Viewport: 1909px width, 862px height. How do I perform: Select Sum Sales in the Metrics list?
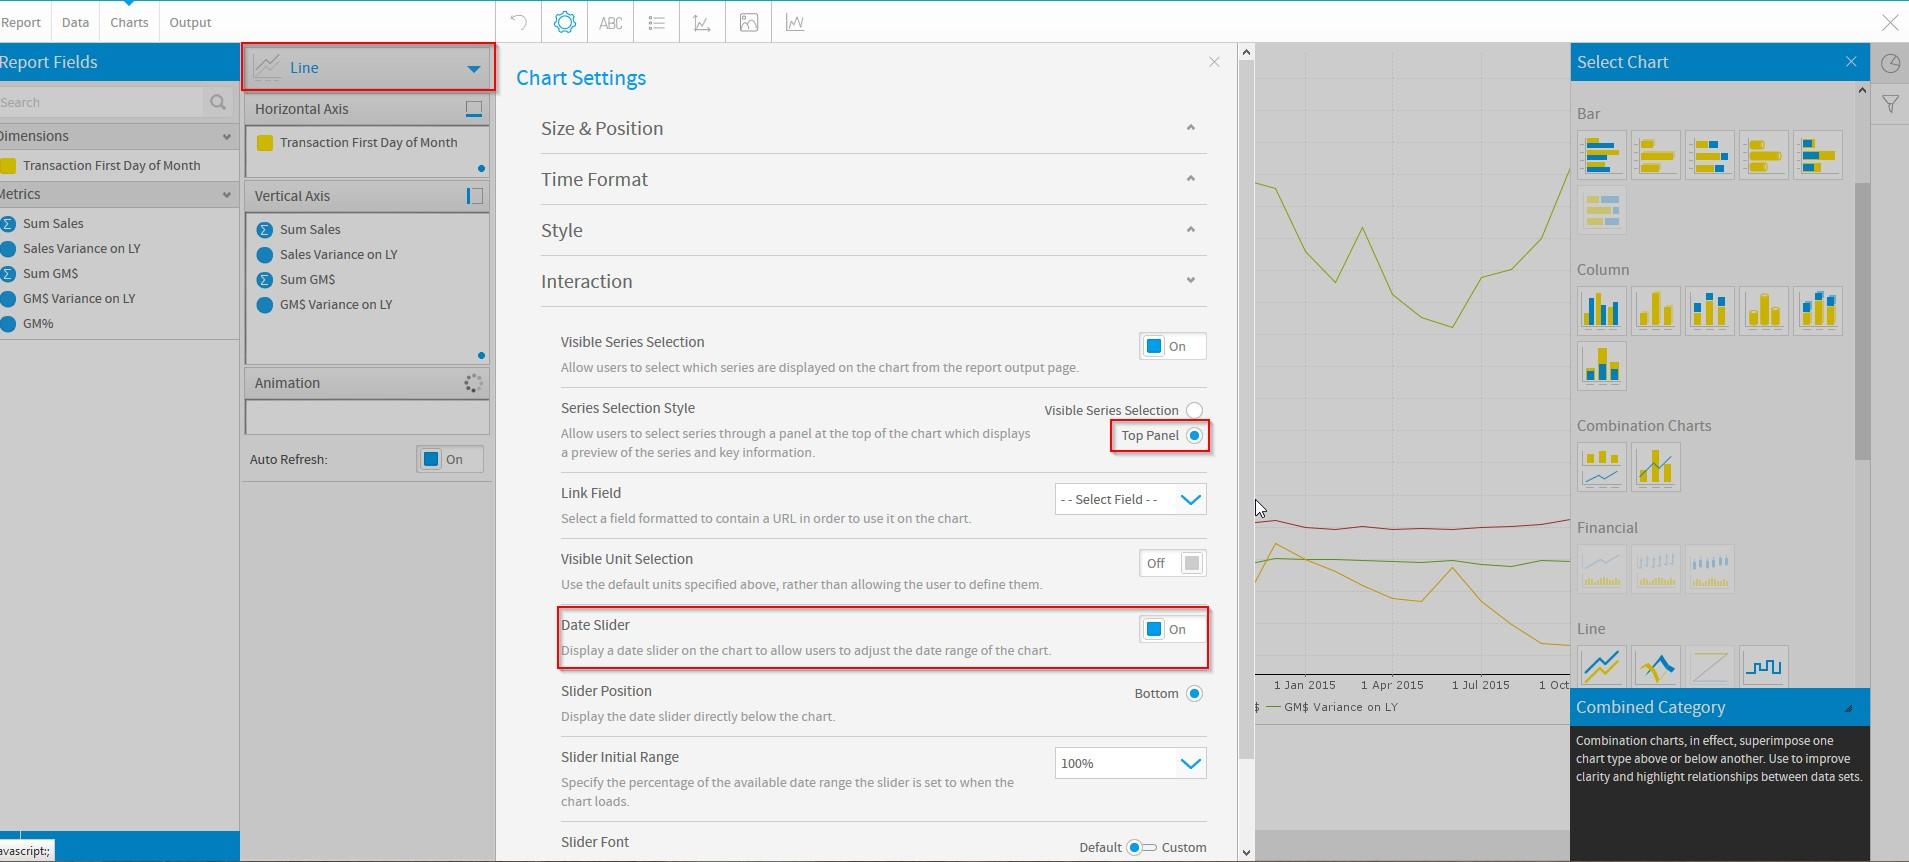(x=53, y=223)
